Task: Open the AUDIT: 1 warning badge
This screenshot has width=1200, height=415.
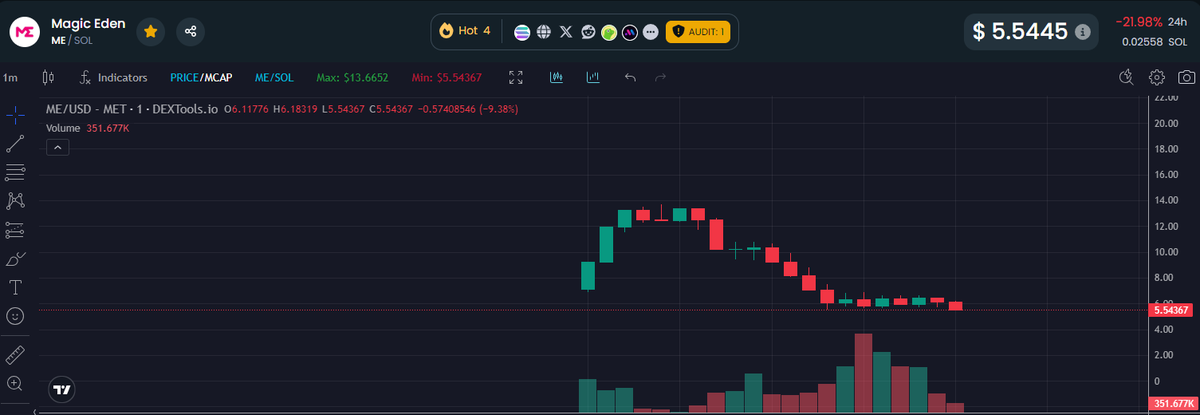Action: point(700,32)
